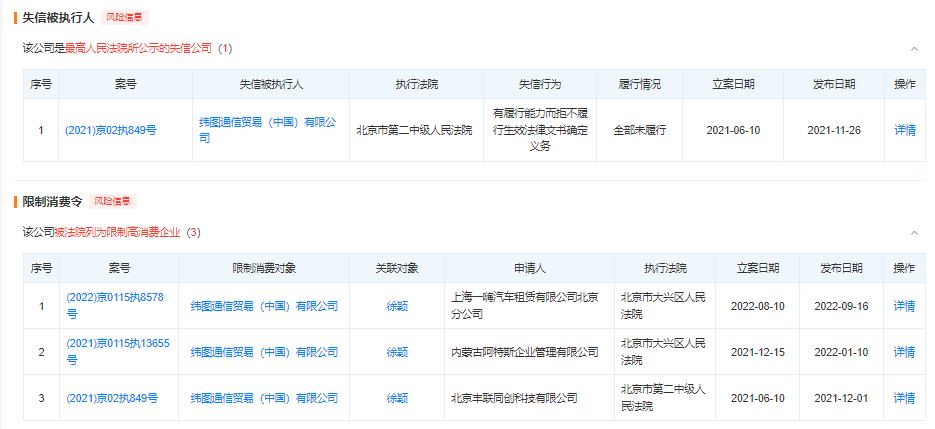The image size is (935, 429).
Task: Click the 失信行为 column header
Action: 540,84
